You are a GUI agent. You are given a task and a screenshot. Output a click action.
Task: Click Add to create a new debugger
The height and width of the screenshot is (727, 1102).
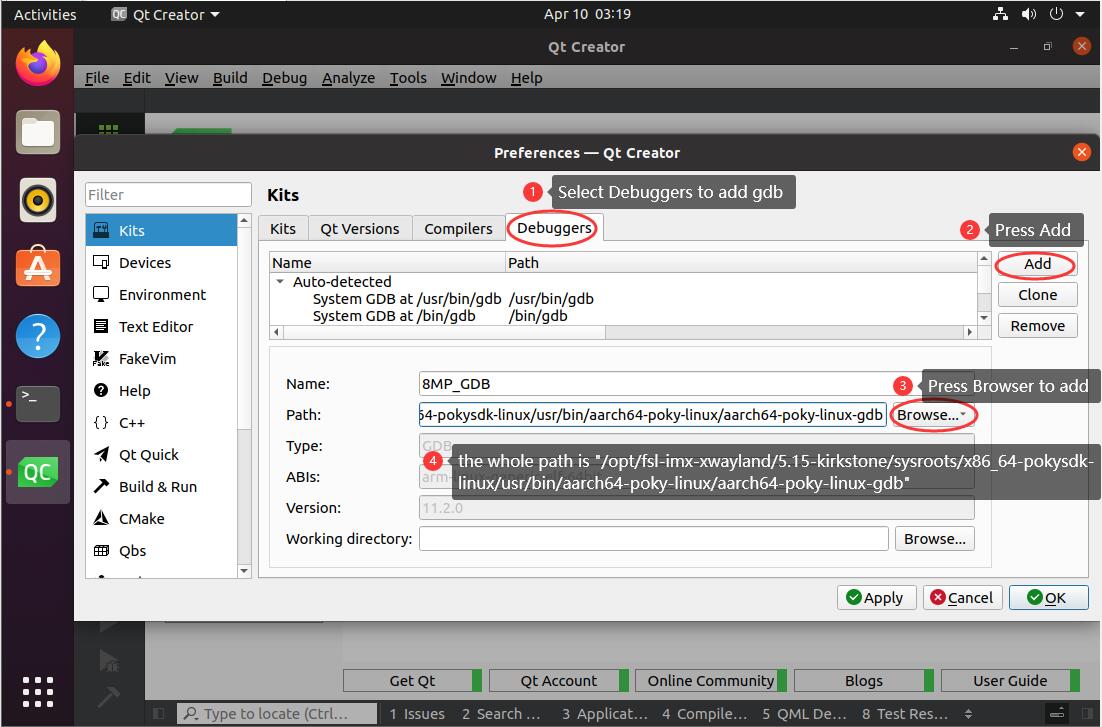click(x=1037, y=264)
